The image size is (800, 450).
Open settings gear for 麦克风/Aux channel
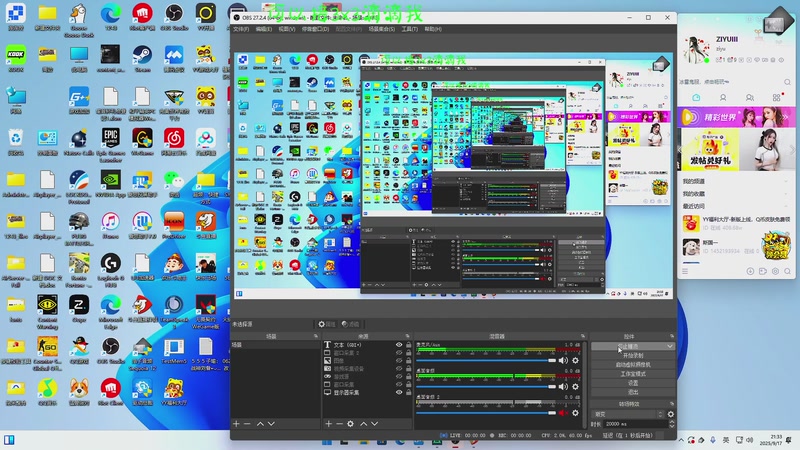576,360
